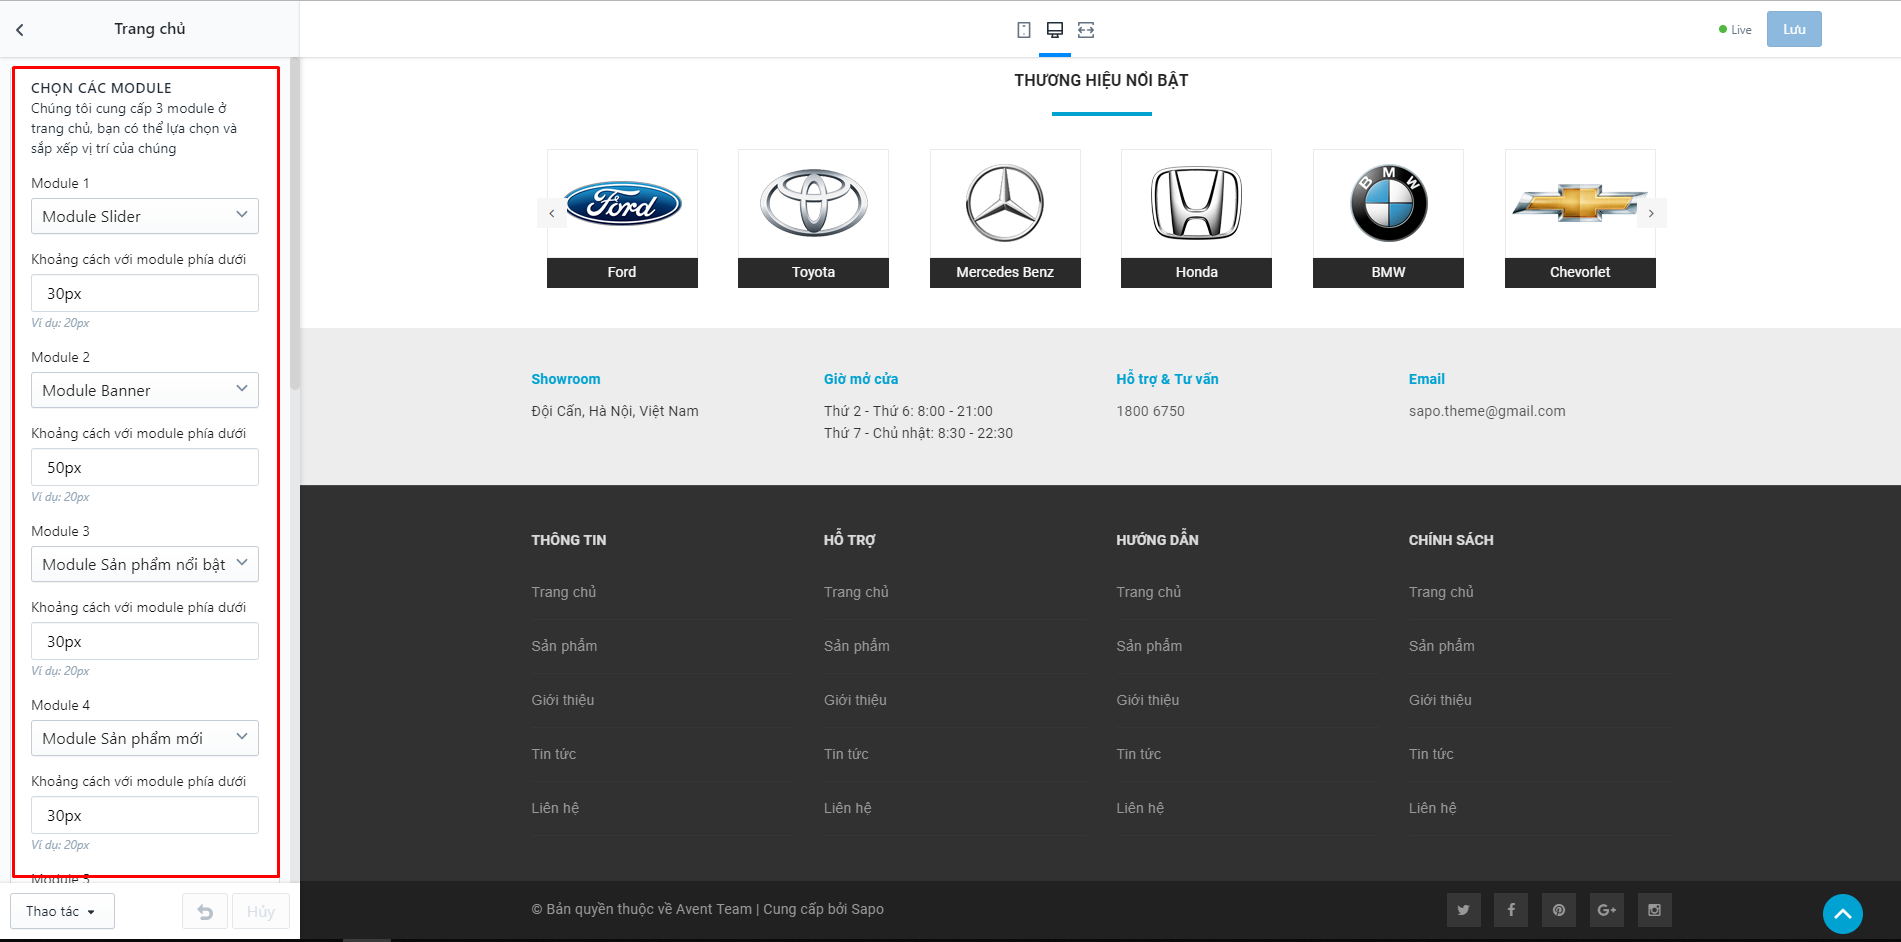Click the THƯƠNG HIỆU NỔI BẬT heading
This screenshot has height=942, width=1901.
tap(1101, 80)
